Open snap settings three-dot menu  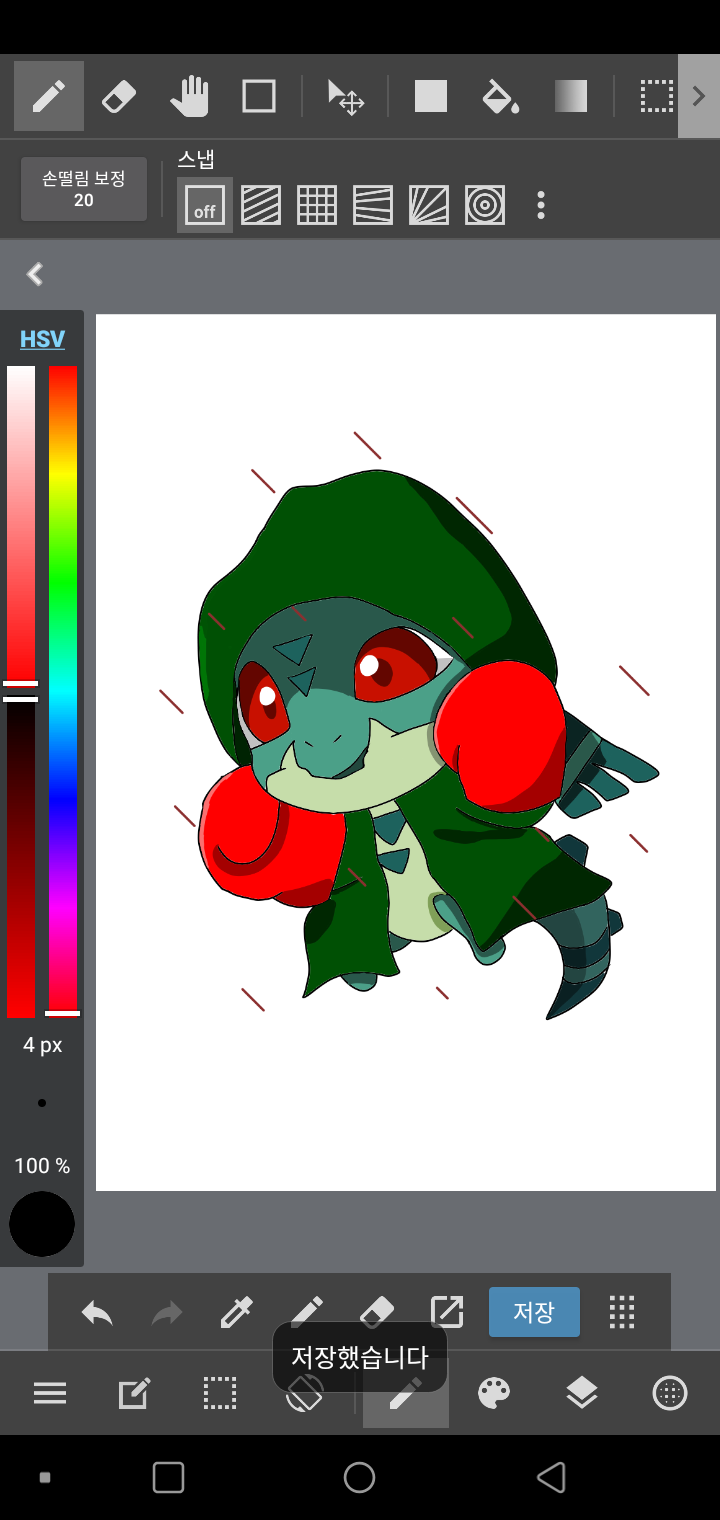point(541,205)
